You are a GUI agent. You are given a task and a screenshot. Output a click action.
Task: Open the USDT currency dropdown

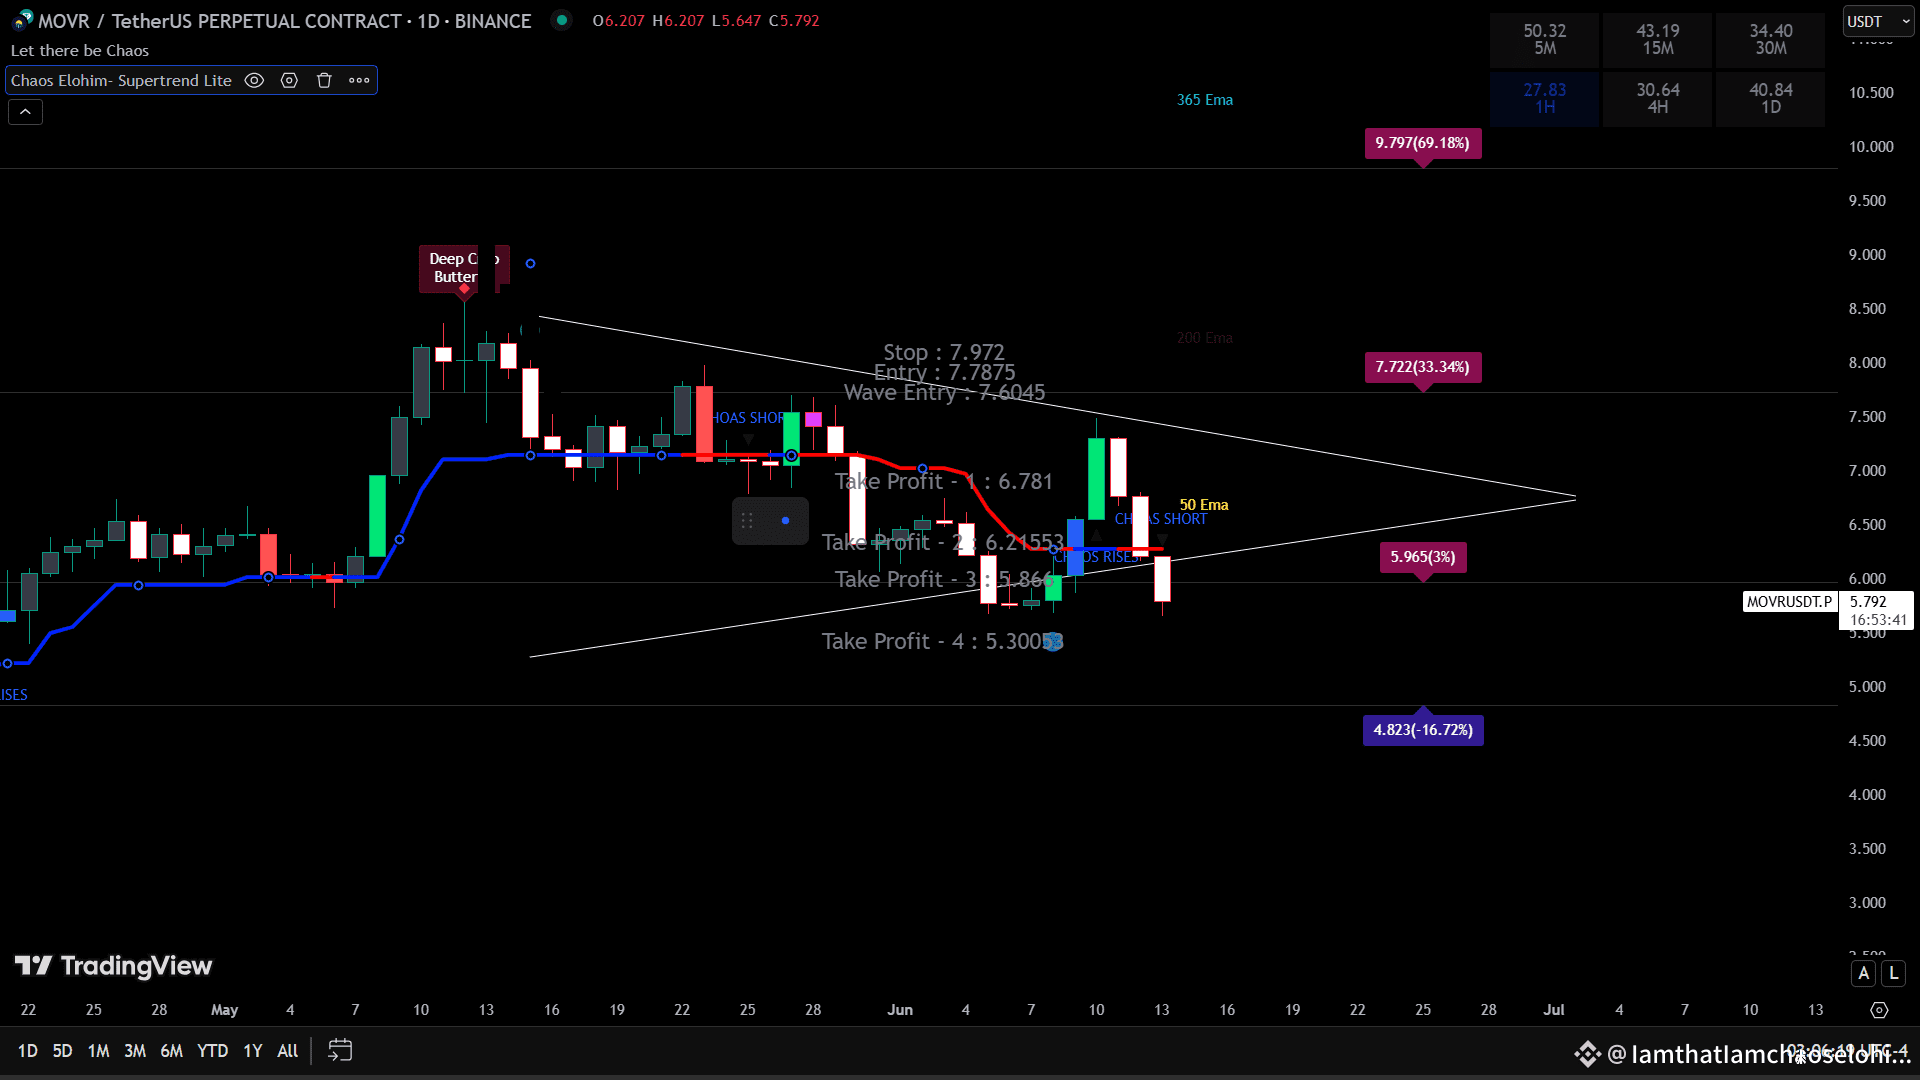tap(1878, 22)
